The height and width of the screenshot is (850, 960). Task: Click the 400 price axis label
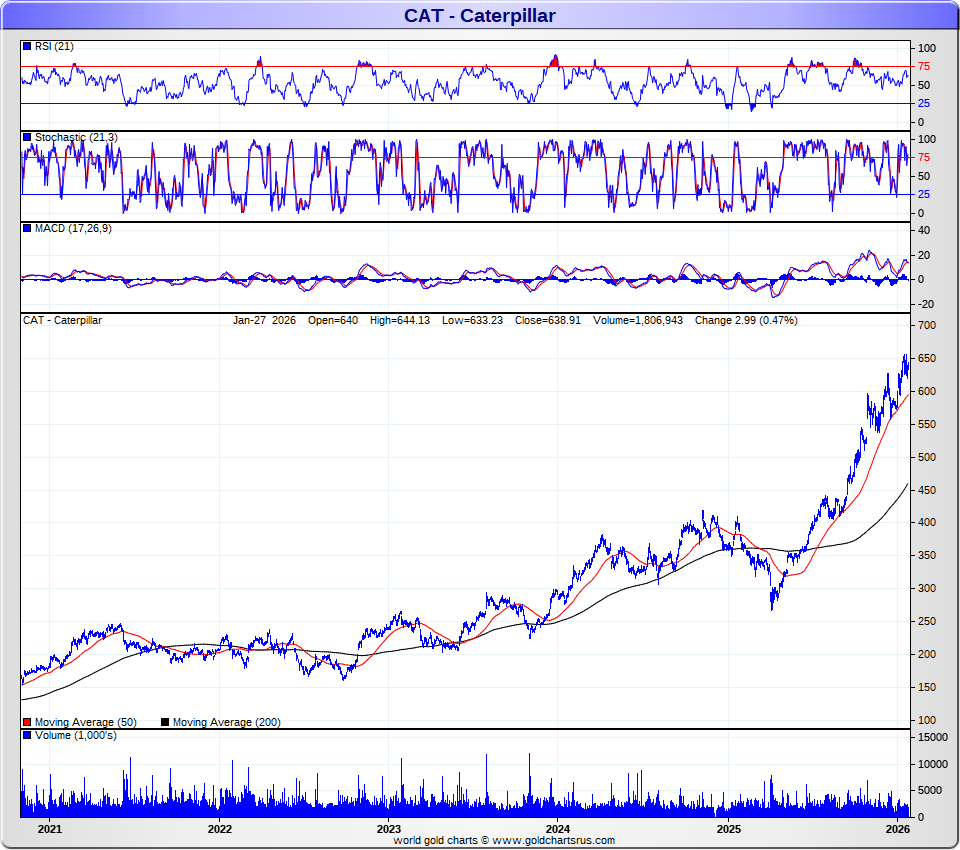927,522
